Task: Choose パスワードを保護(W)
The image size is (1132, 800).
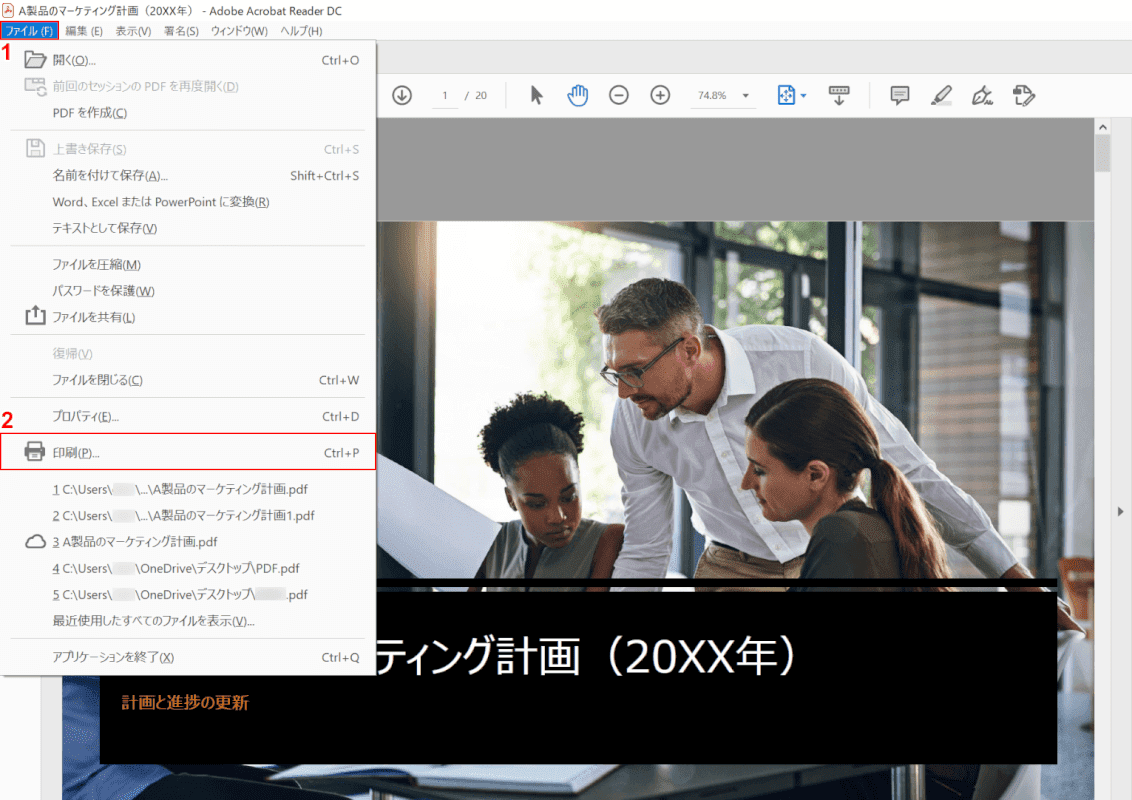Action: [188, 291]
